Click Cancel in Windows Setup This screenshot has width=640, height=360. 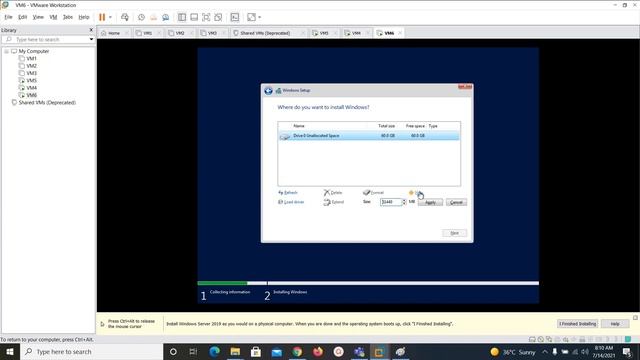click(456, 202)
